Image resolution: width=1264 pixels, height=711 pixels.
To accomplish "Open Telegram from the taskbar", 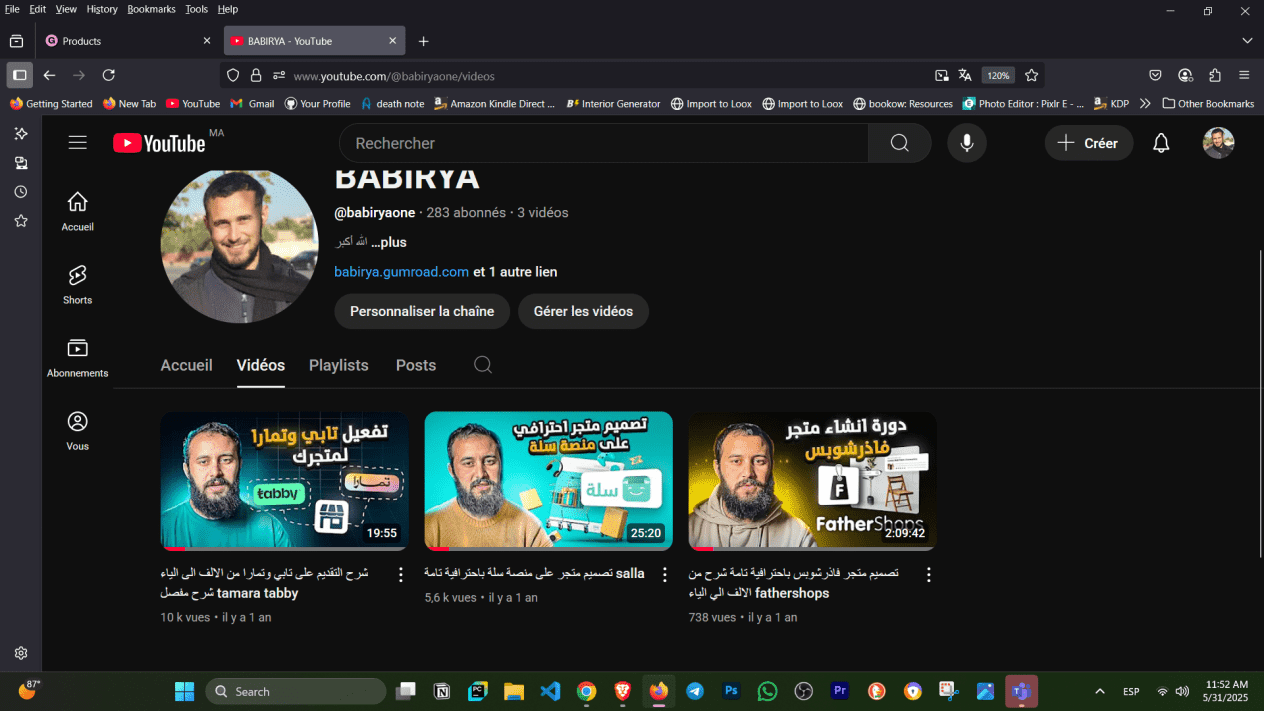I will [x=694, y=691].
